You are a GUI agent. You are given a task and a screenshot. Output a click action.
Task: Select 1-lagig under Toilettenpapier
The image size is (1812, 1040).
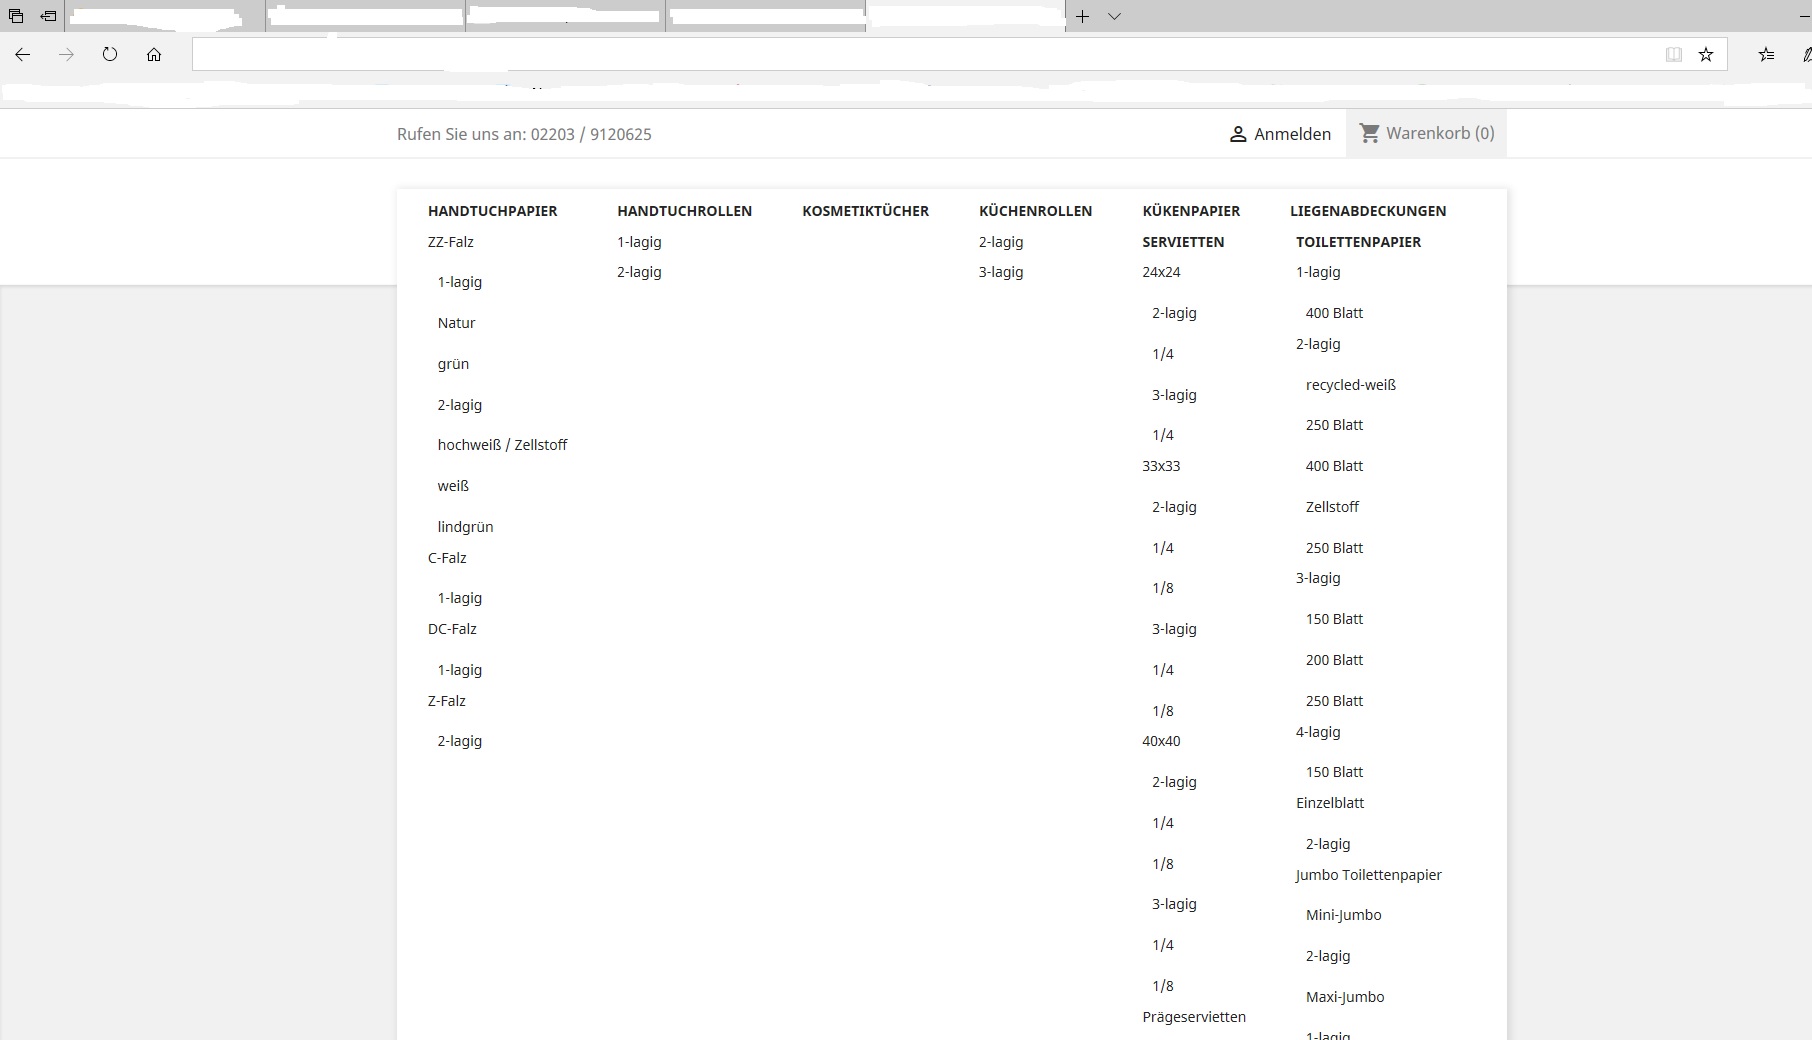tap(1318, 272)
